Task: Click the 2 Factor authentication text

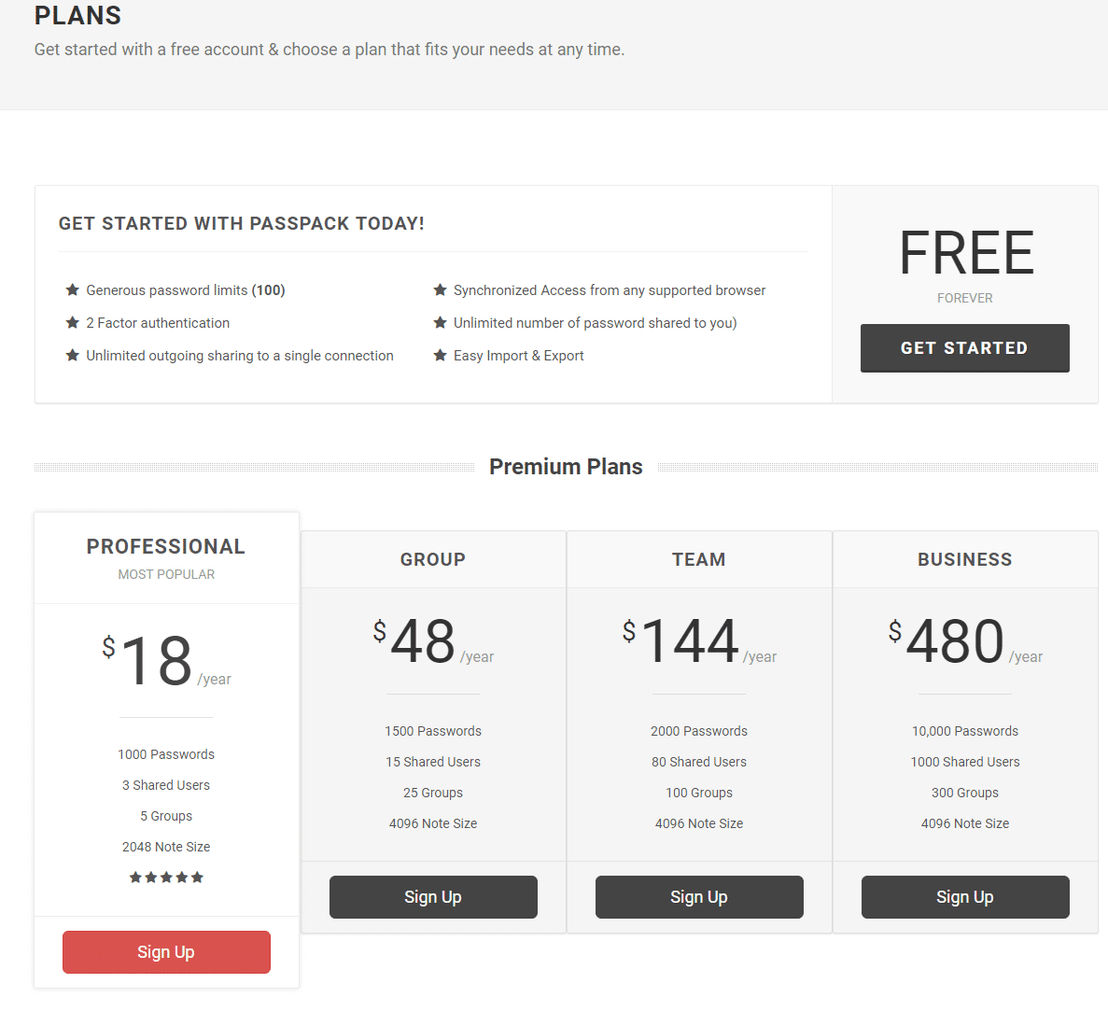Action: click(158, 323)
